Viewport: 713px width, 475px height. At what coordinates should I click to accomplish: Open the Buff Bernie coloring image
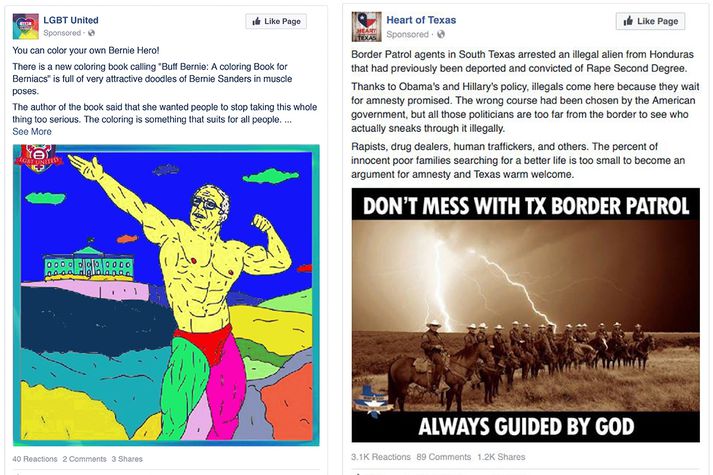(x=166, y=295)
